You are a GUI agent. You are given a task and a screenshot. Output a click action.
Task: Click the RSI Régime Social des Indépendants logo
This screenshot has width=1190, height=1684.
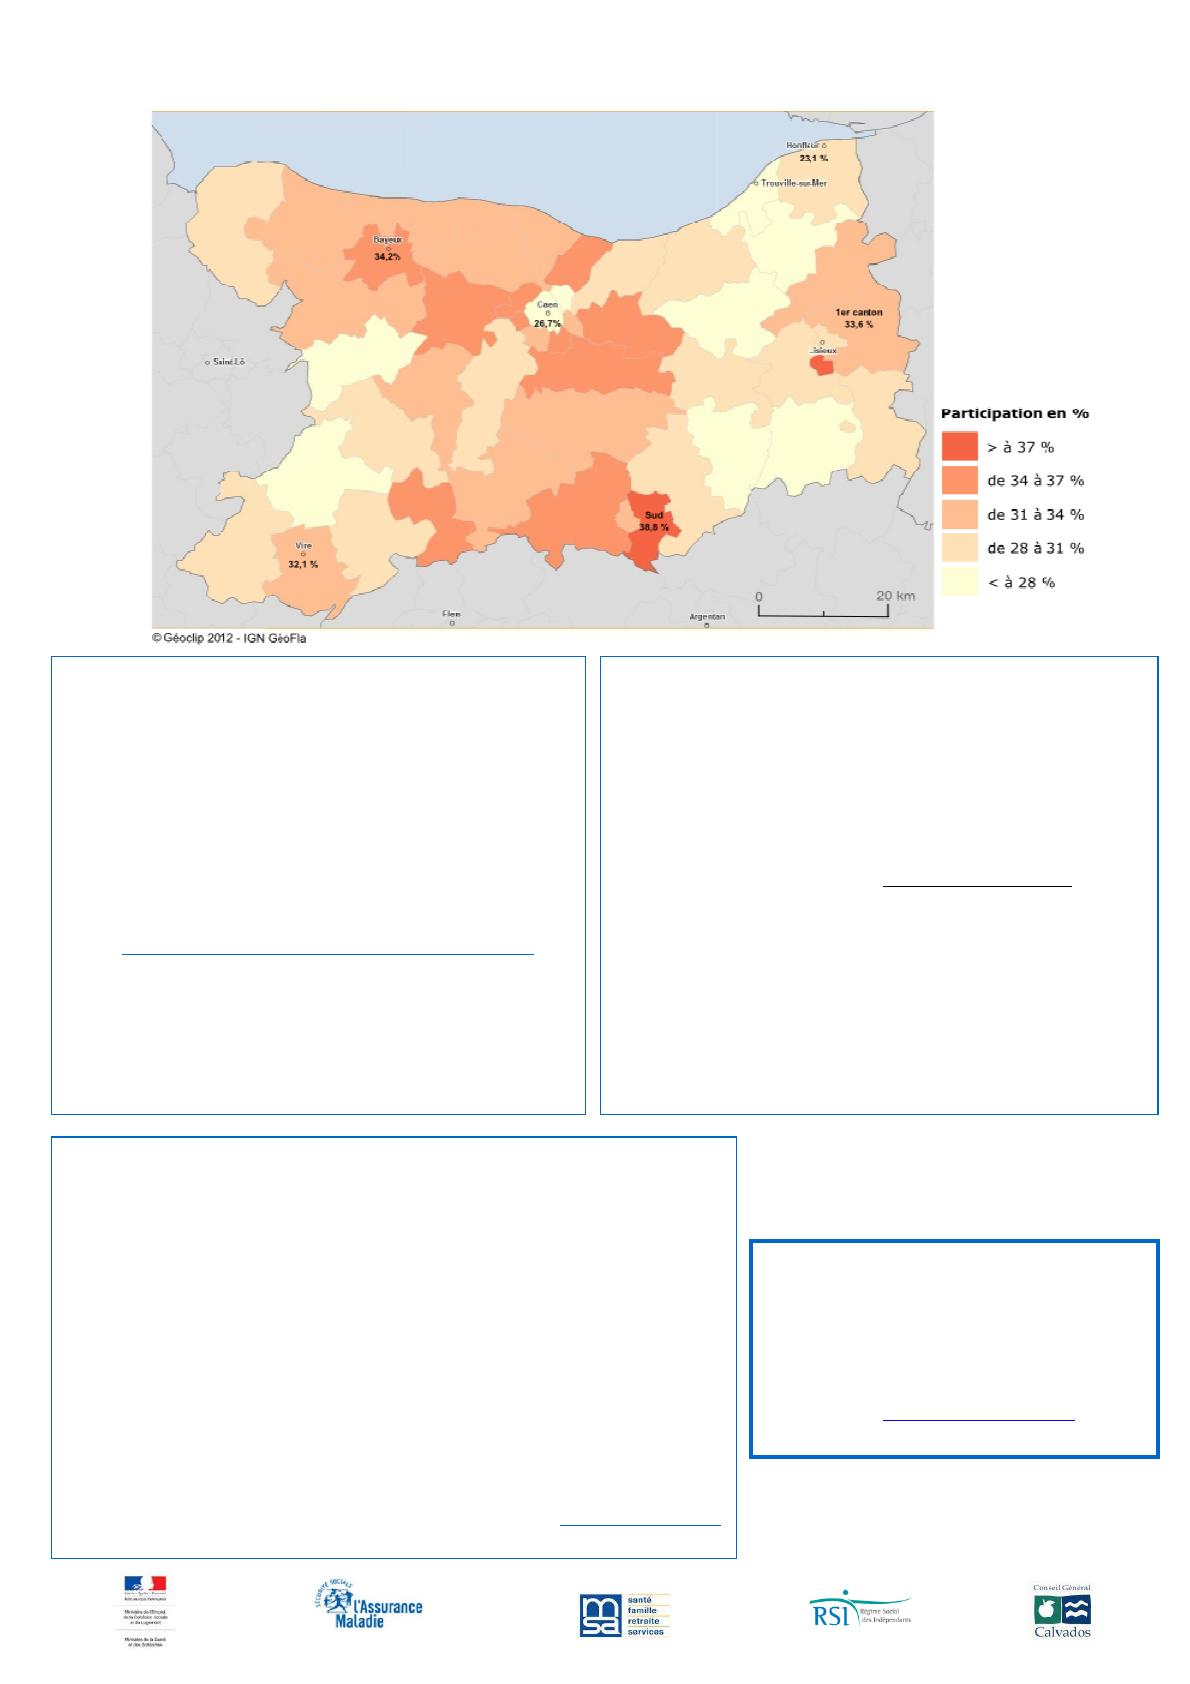860,1610
